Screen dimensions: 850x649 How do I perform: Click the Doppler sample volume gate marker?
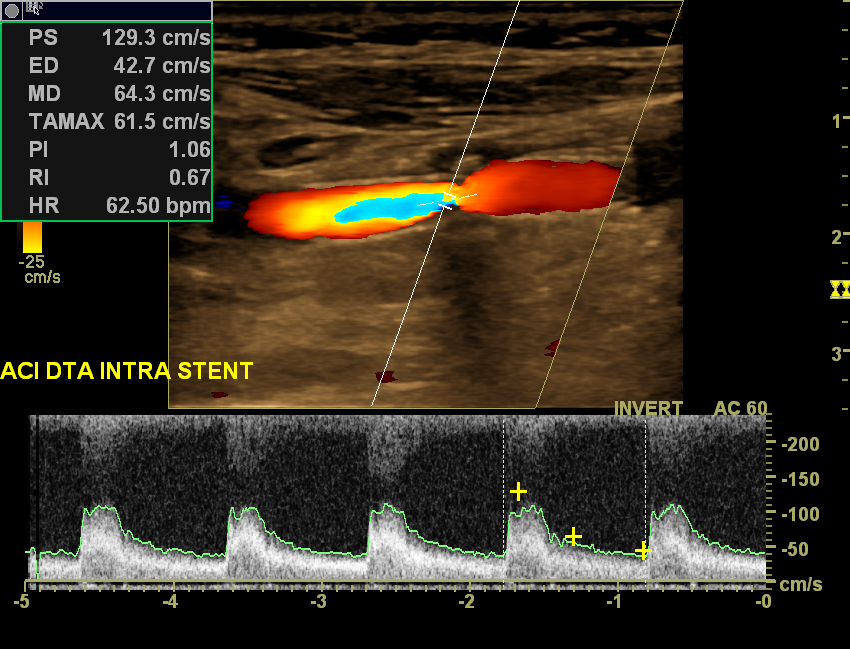coord(448,200)
